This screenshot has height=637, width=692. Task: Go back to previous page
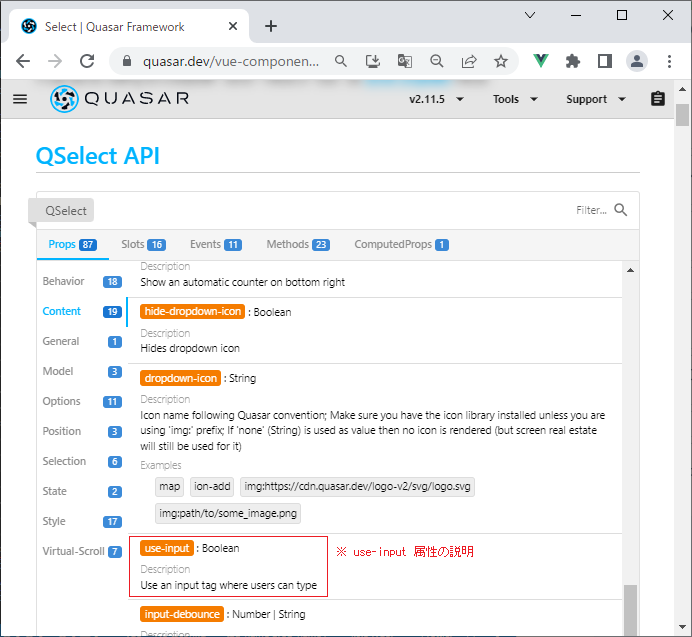coord(23,61)
